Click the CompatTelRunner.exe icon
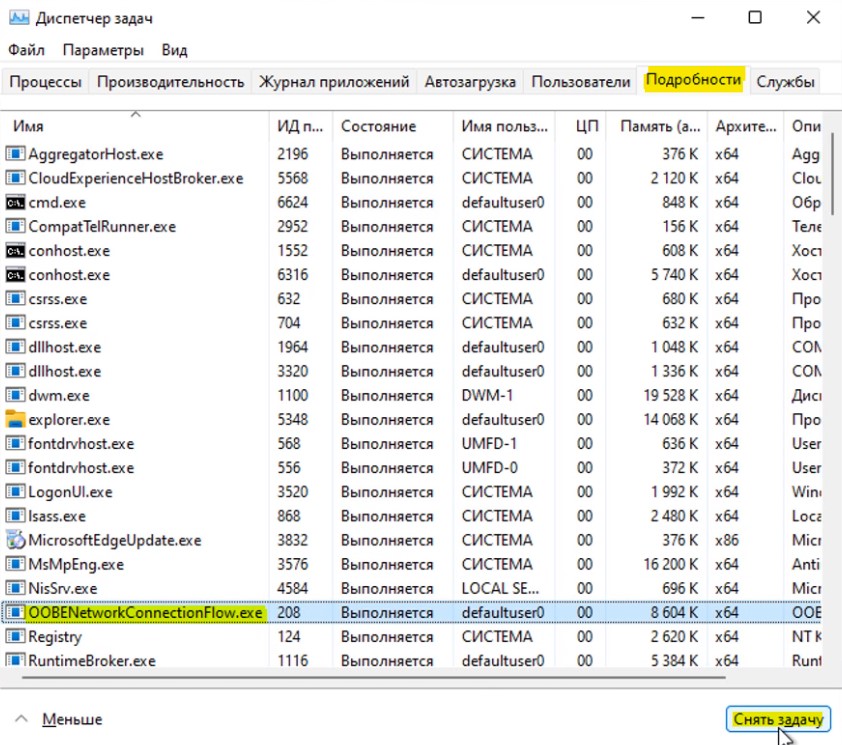Image resolution: width=842 pixels, height=745 pixels. (x=15, y=226)
